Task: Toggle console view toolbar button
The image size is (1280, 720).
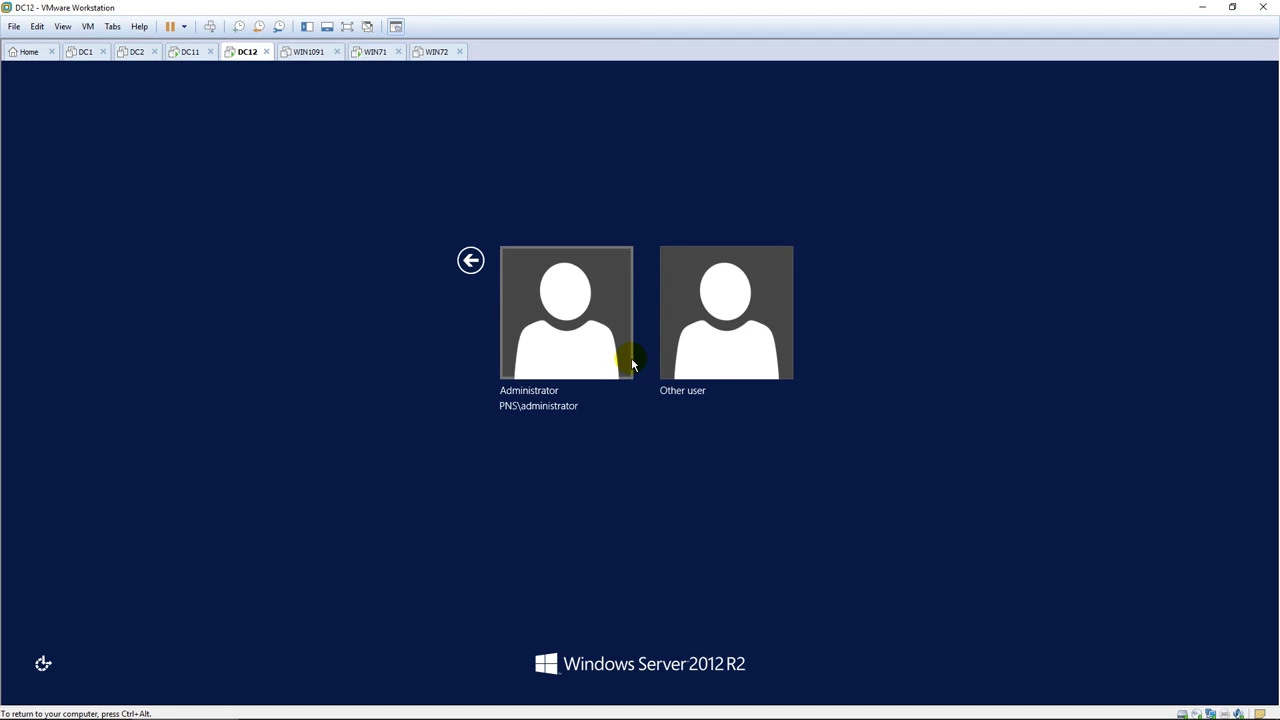Action: tap(396, 26)
